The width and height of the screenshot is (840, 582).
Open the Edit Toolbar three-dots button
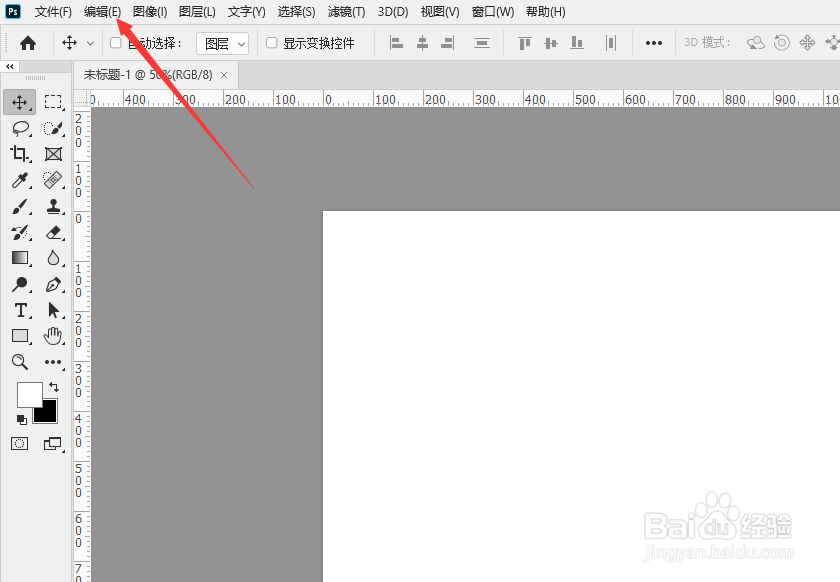tap(53, 362)
